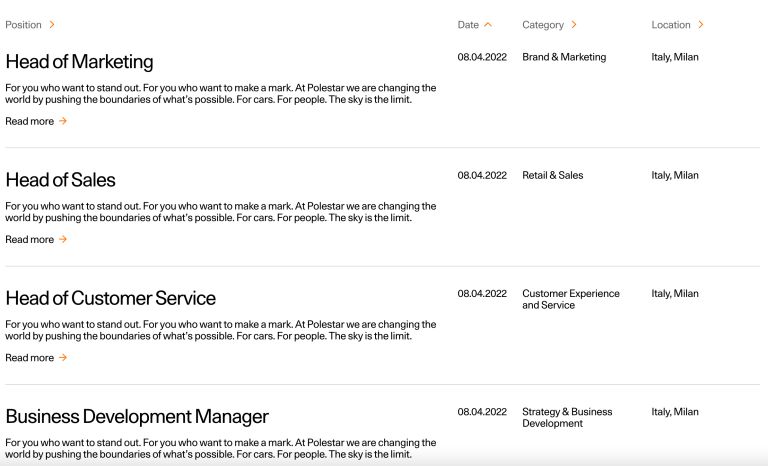Click Customer Experience and Service category

pyautogui.click(x=571, y=299)
